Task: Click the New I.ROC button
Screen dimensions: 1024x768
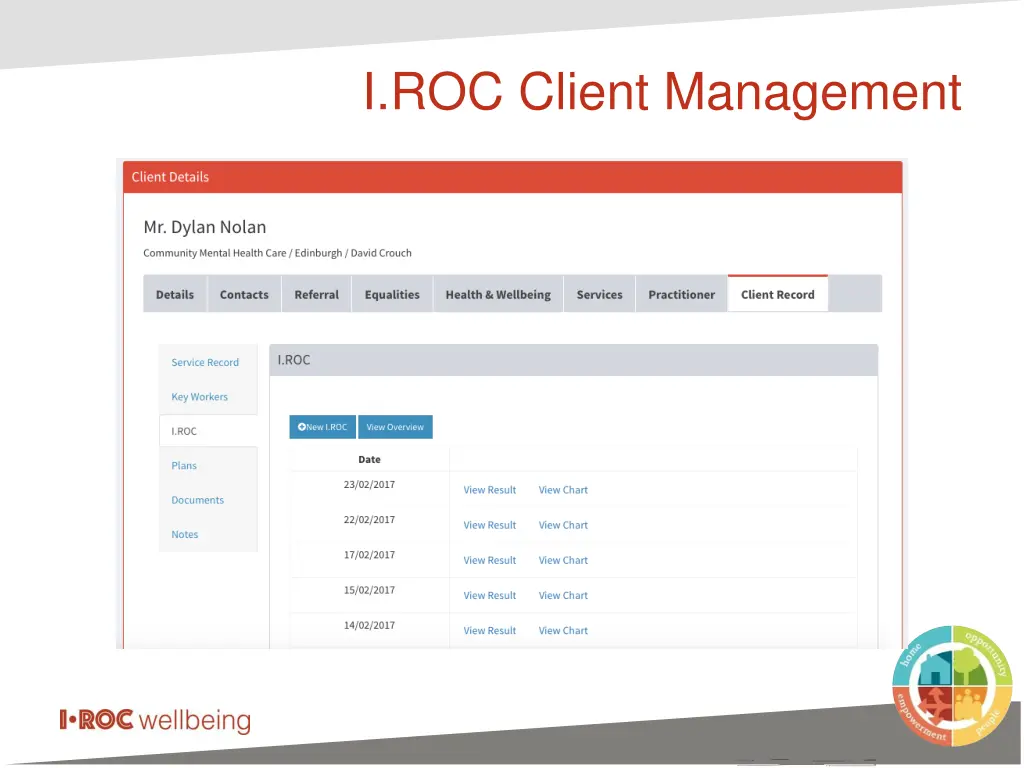Action: [x=323, y=427]
